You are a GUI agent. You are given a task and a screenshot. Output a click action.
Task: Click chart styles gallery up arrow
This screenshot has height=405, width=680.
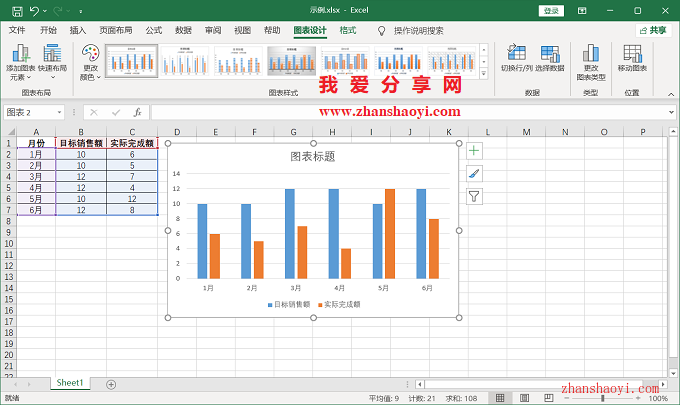[484, 49]
